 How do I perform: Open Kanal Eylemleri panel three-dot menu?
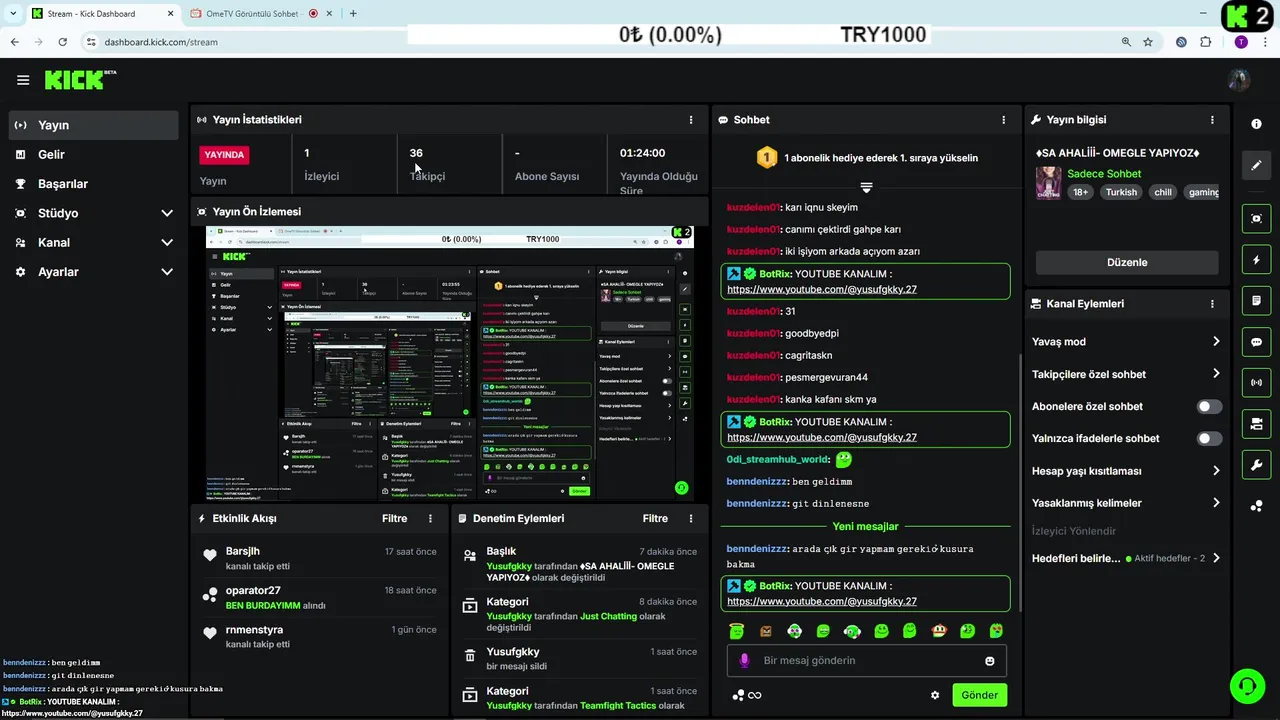1213,304
